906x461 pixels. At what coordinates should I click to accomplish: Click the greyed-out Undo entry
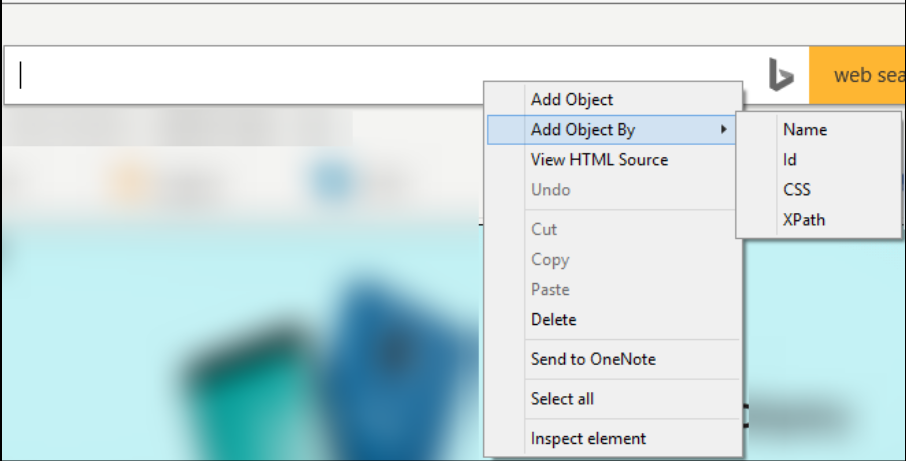pos(551,189)
